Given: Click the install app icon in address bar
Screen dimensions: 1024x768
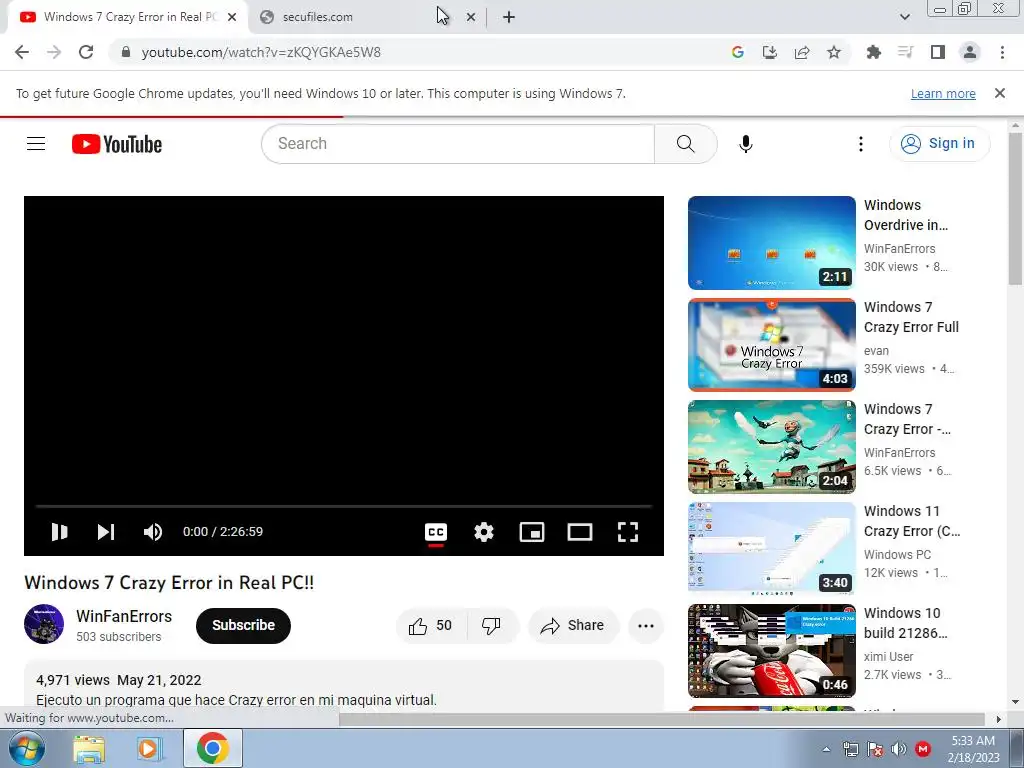Looking at the screenshot, I should point(770,52).
